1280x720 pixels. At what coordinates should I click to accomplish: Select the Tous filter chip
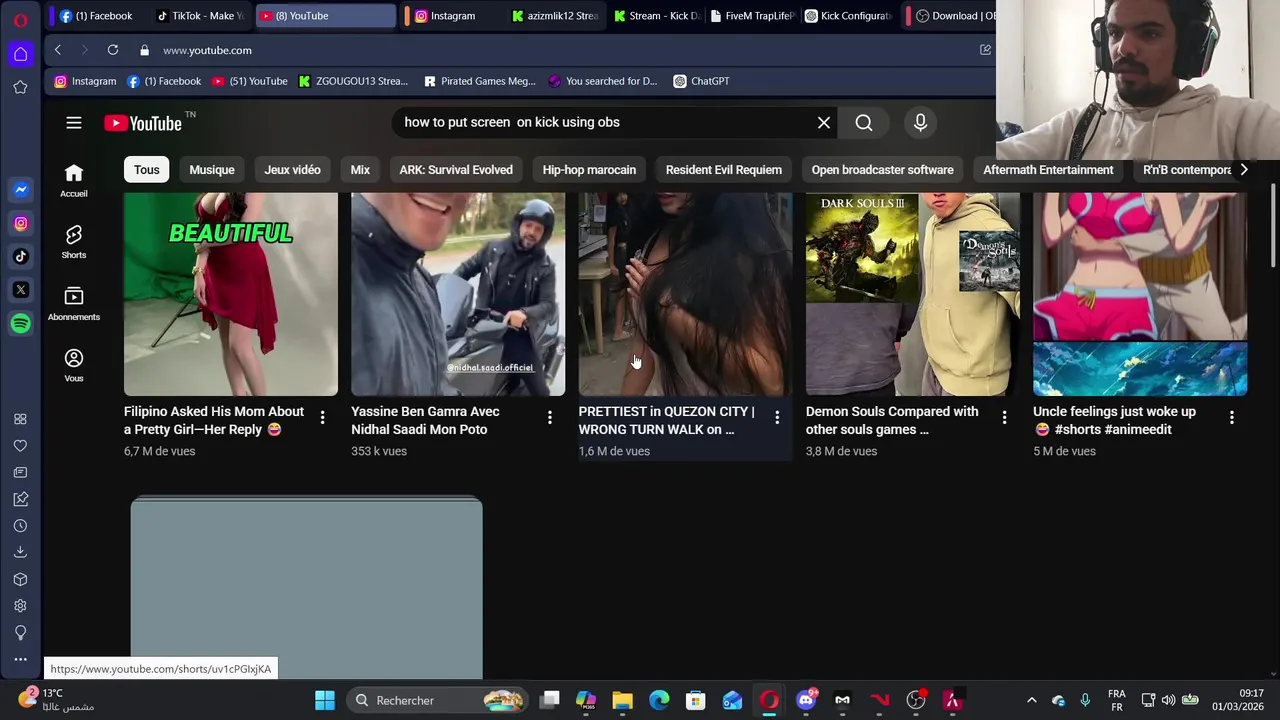[146, 170]
